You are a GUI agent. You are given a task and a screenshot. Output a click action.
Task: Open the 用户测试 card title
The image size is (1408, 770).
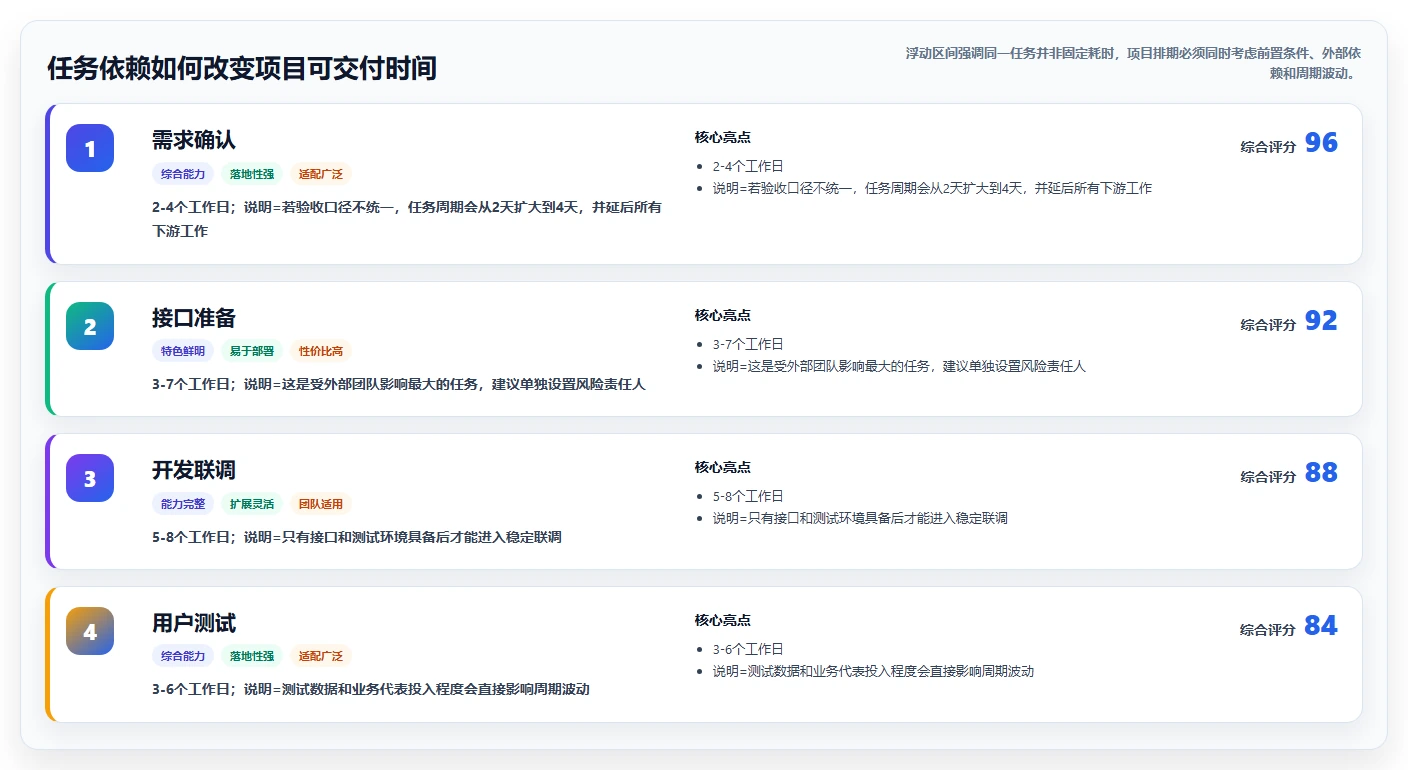point(194,623)
